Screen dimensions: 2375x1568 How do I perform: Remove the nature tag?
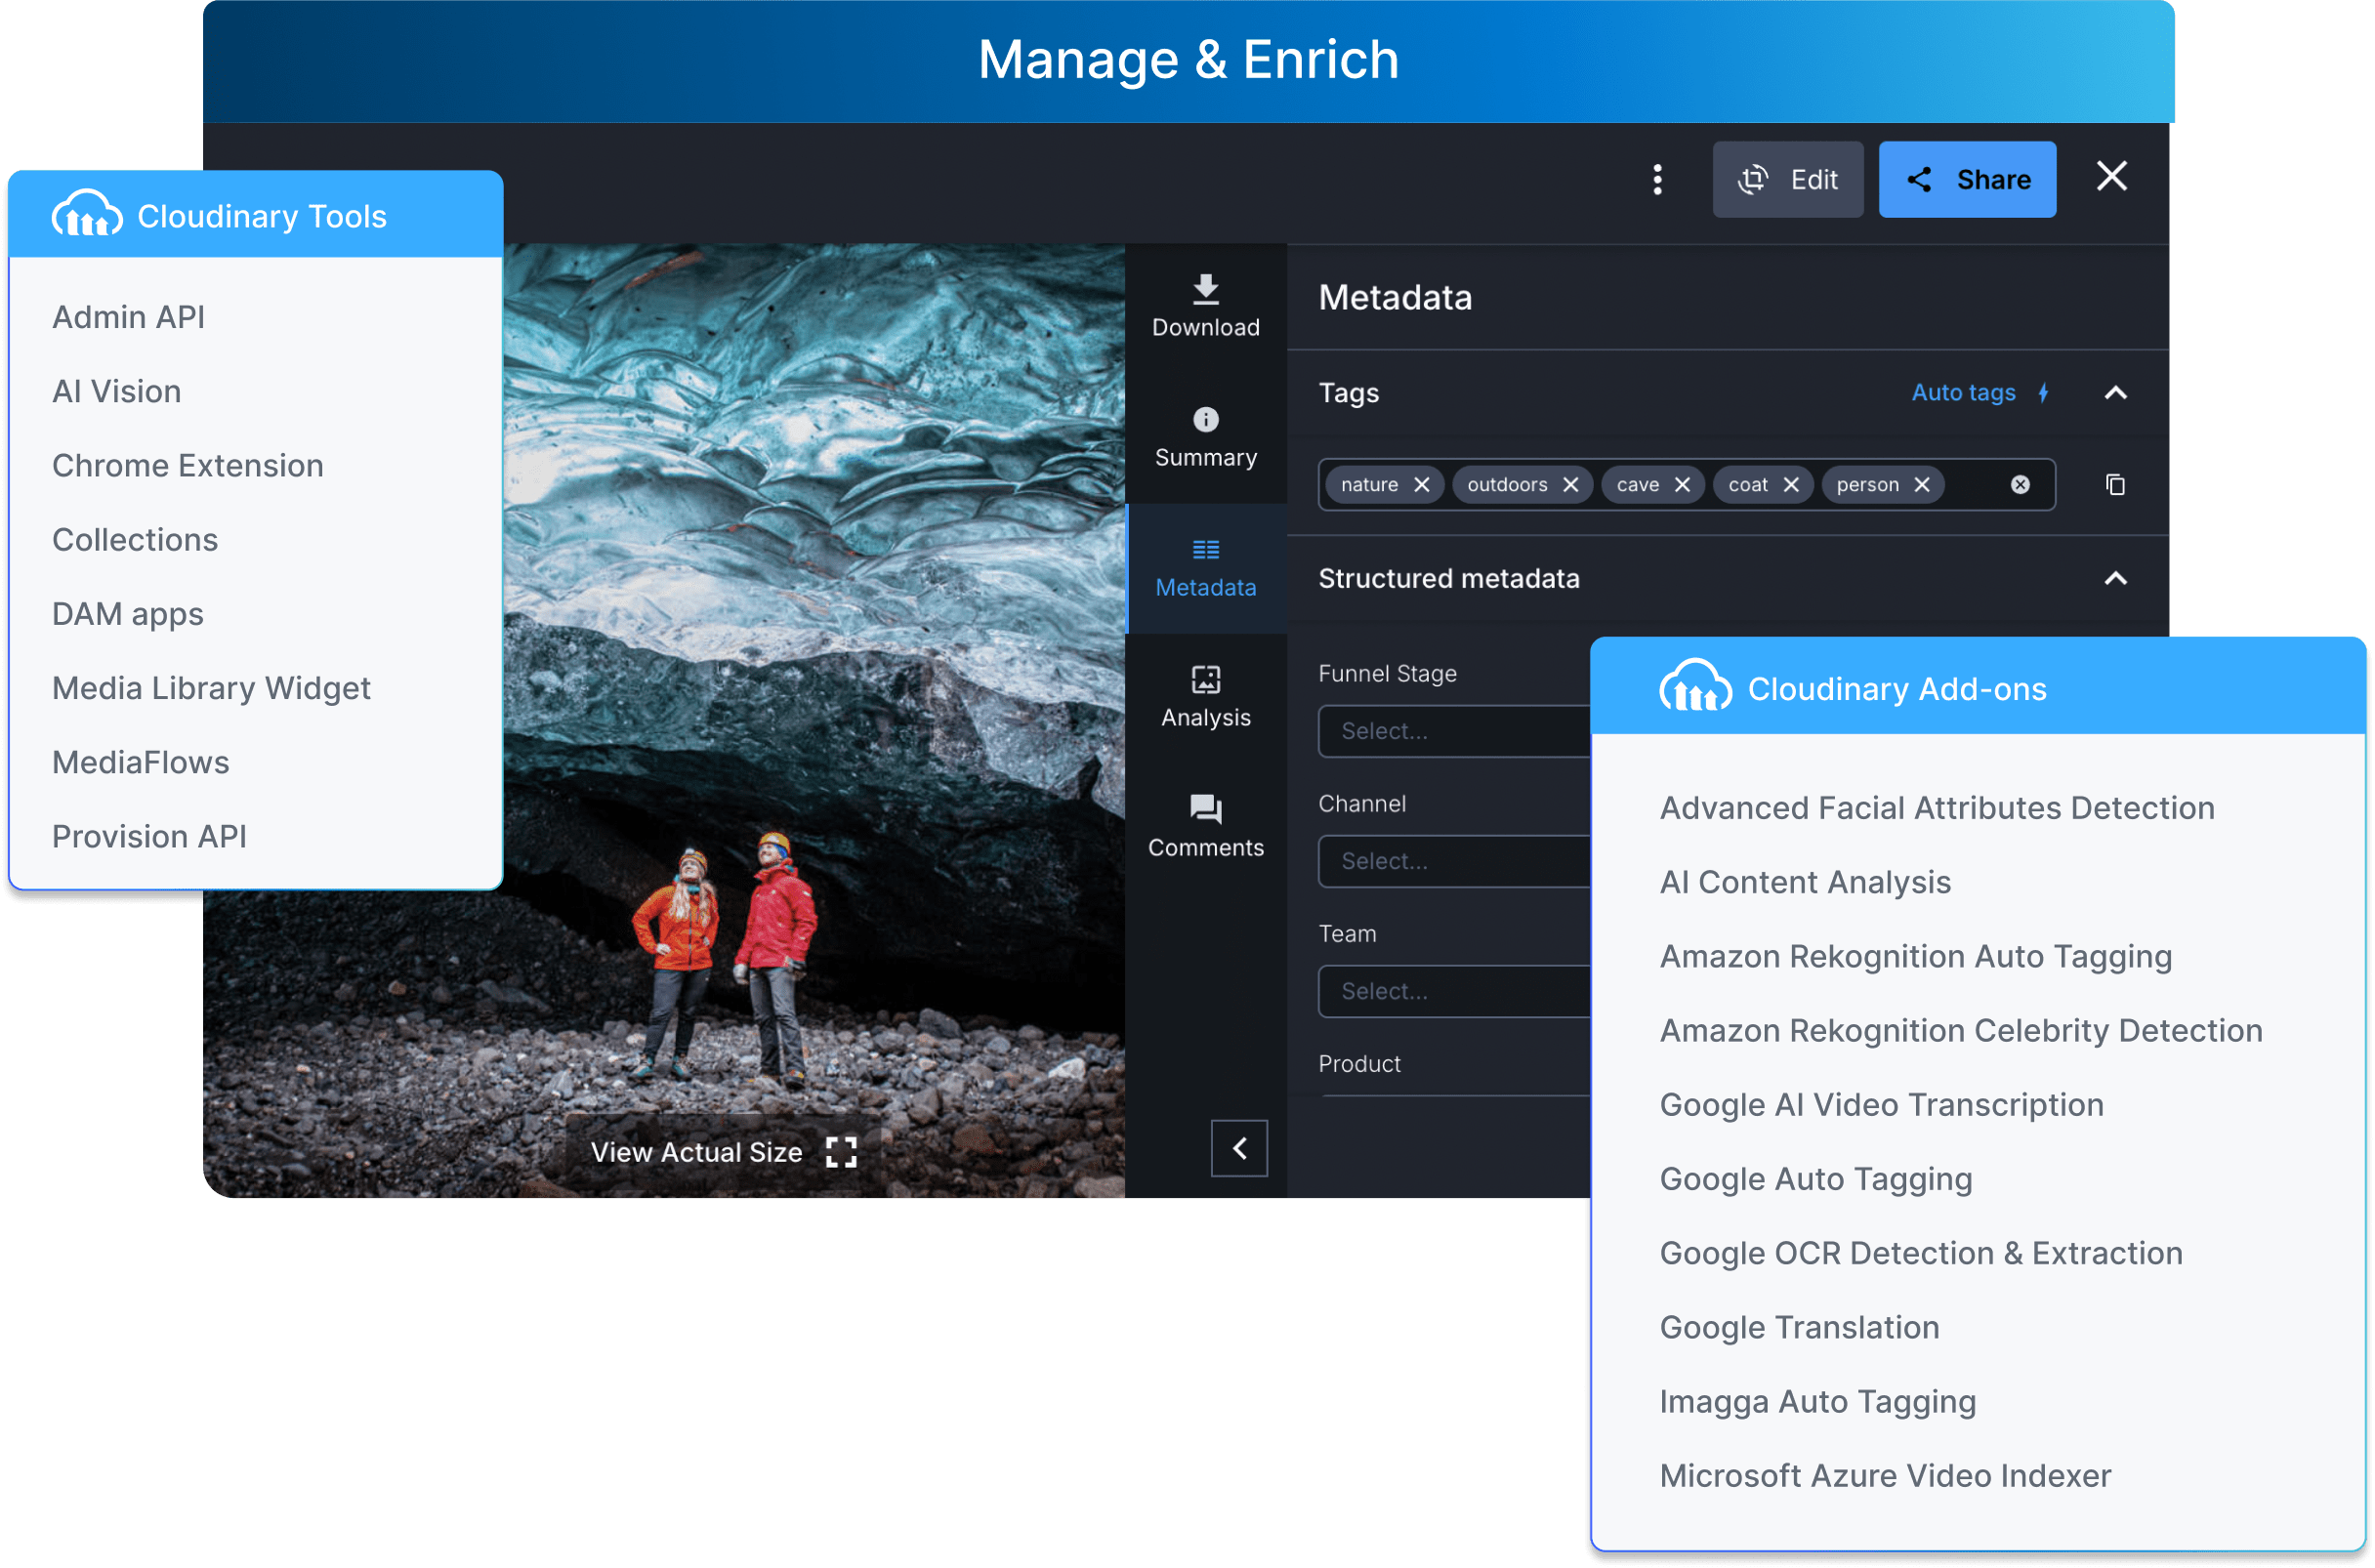tap(1421, 485)
